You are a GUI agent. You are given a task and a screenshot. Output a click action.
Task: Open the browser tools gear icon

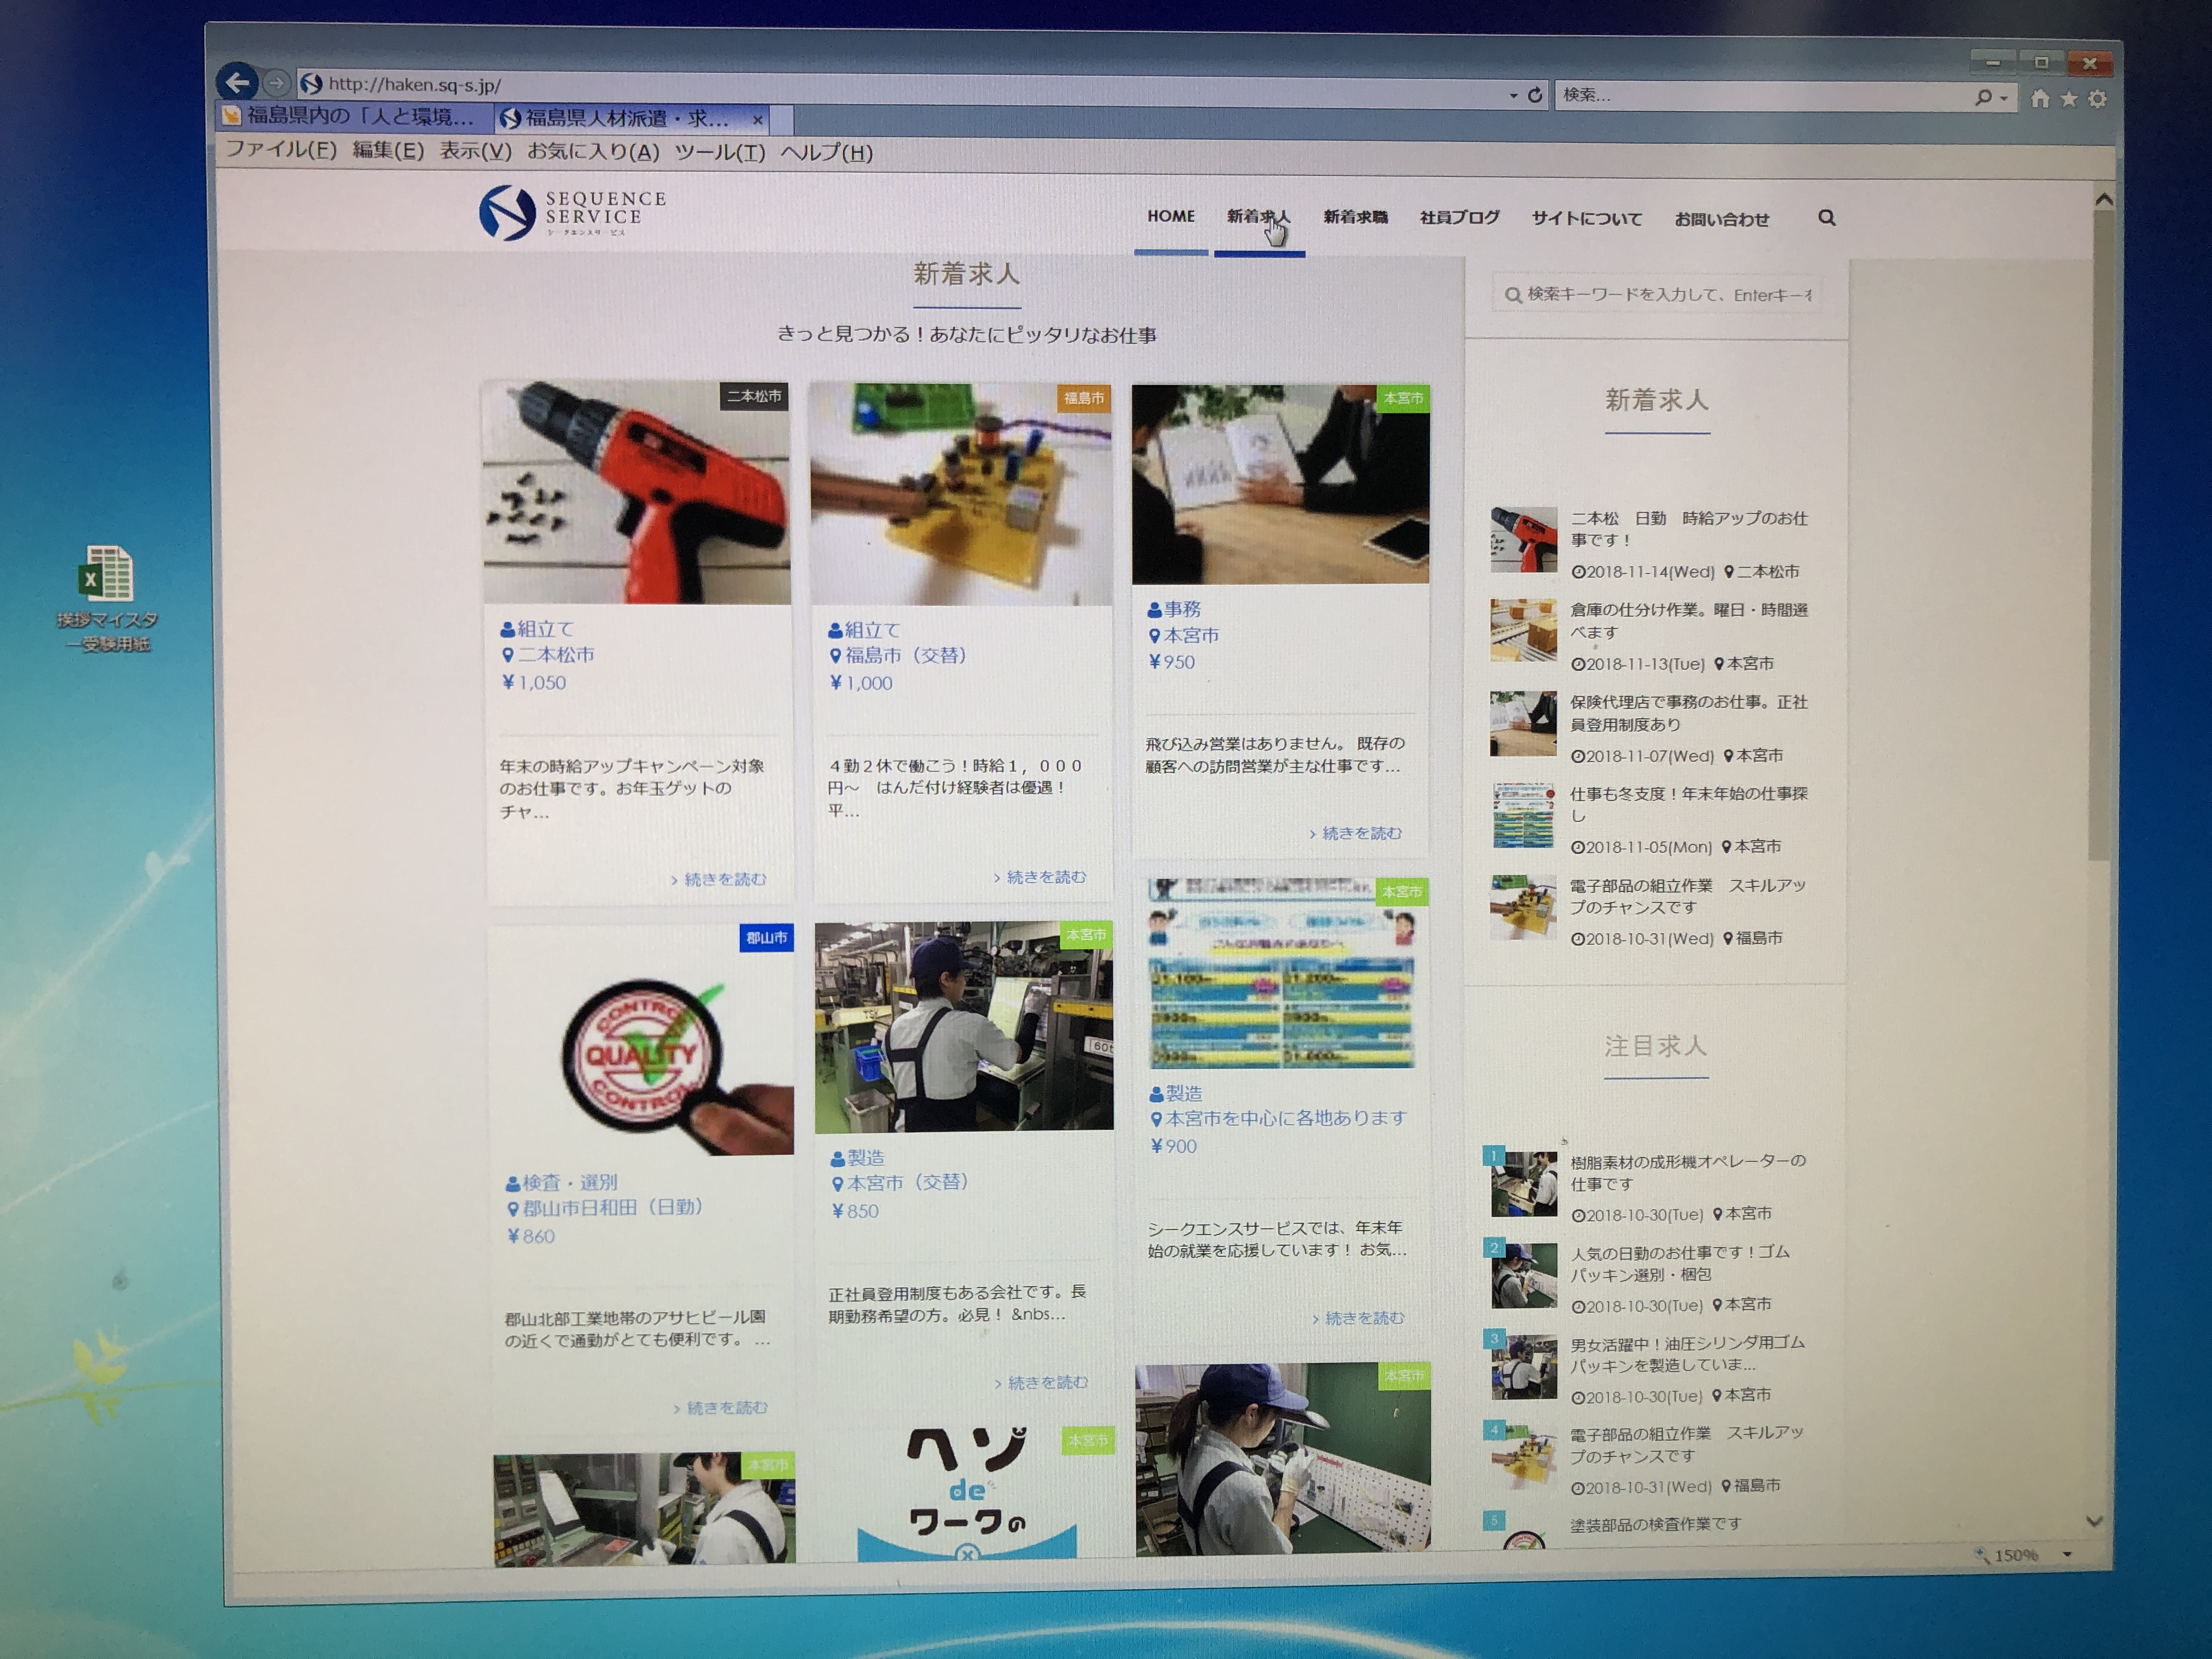(2098, 99)
